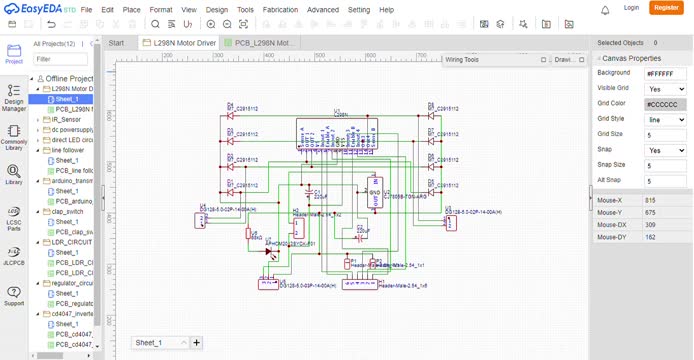Screen dimensions: 694x360
Task: Switch to the Start tab
Action: point(116,43)
